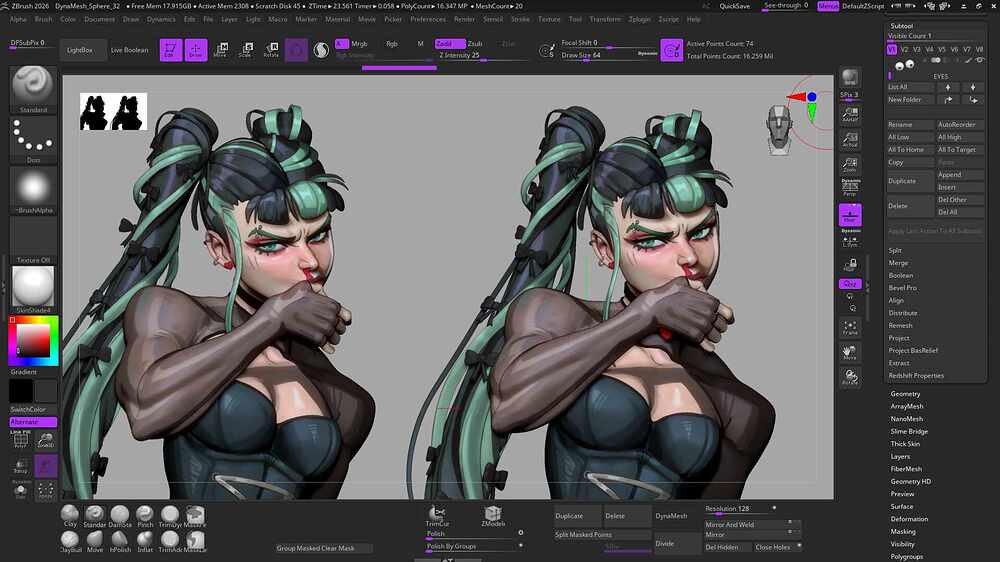Image resolution: width=1000 pixels, height=562 pixels.
Task: Click the QuickSave button
Action: click(735, 6)
